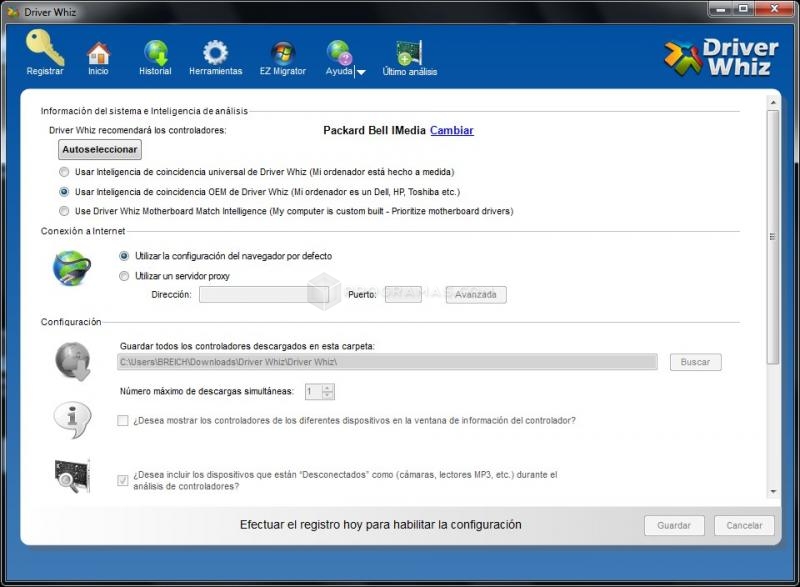
Task: Click the scroll down arrow
Action: pyautogui.click(x=773, y=492)
